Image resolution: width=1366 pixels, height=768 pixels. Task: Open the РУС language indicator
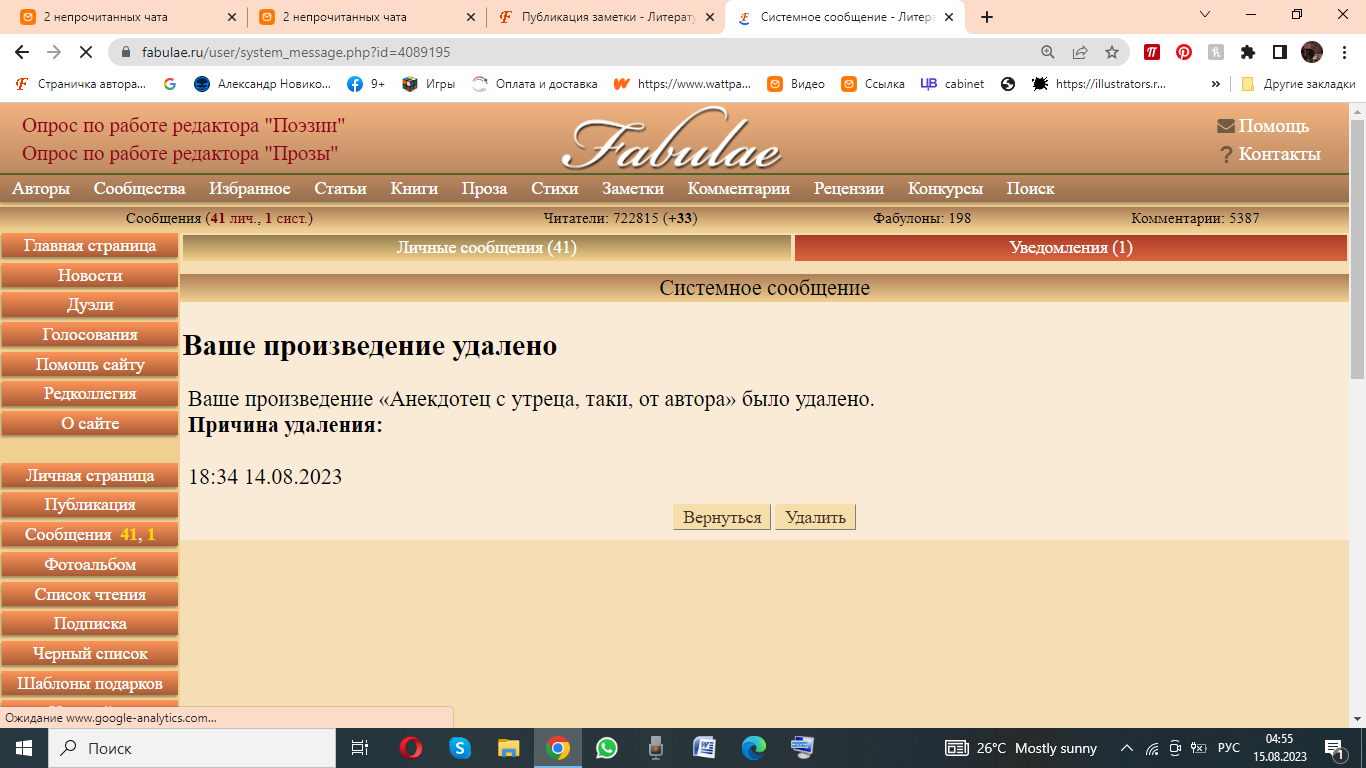(1229, 748)
